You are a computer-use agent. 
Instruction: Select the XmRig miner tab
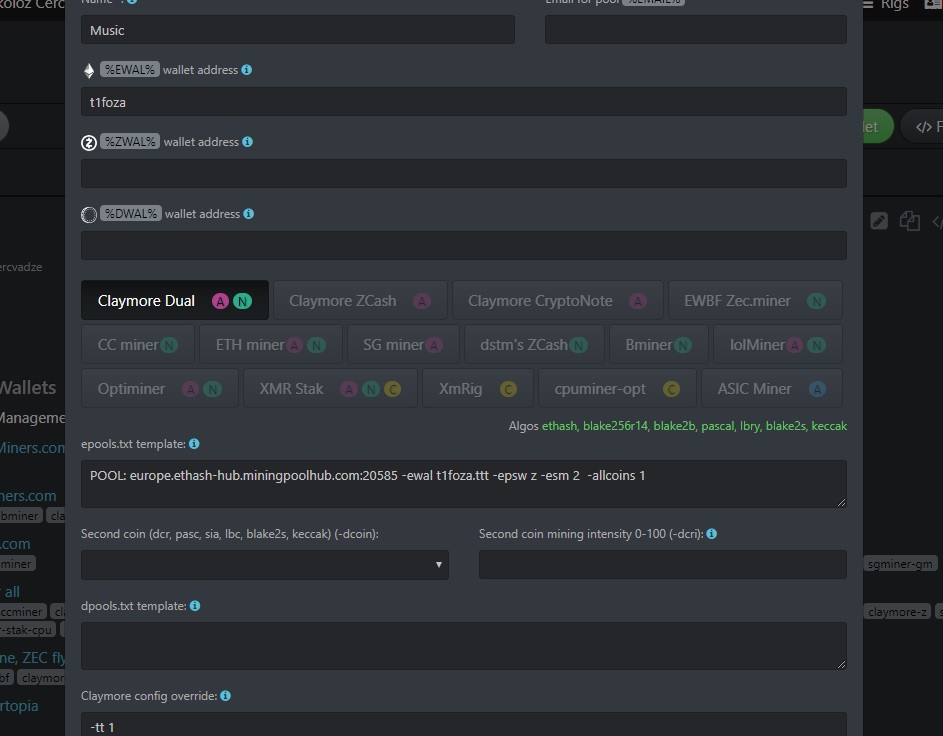pos(478,388)
